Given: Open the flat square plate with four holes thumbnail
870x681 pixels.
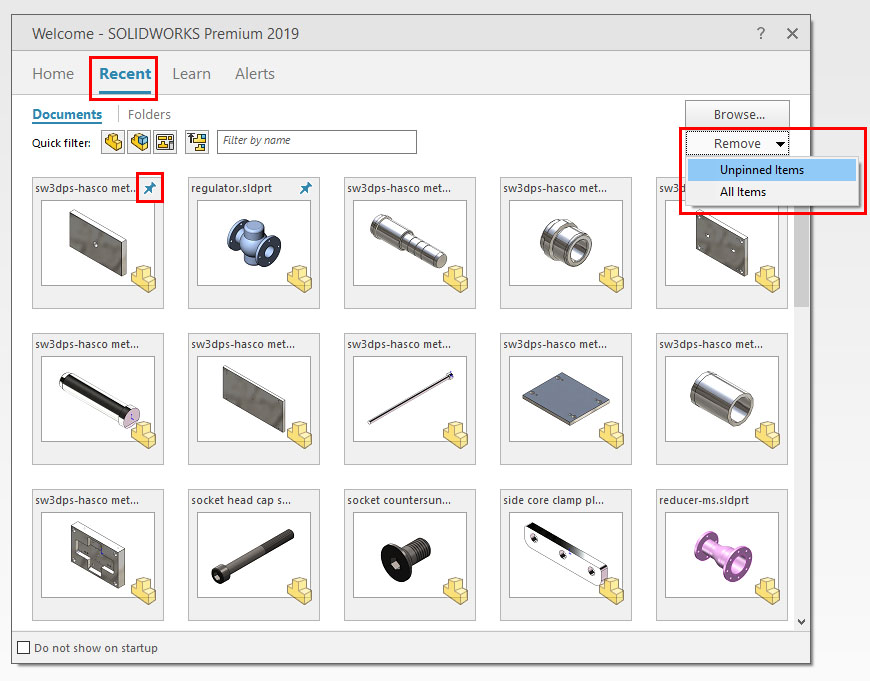Looking at the screenshot, I should click(x=565, y=399).
